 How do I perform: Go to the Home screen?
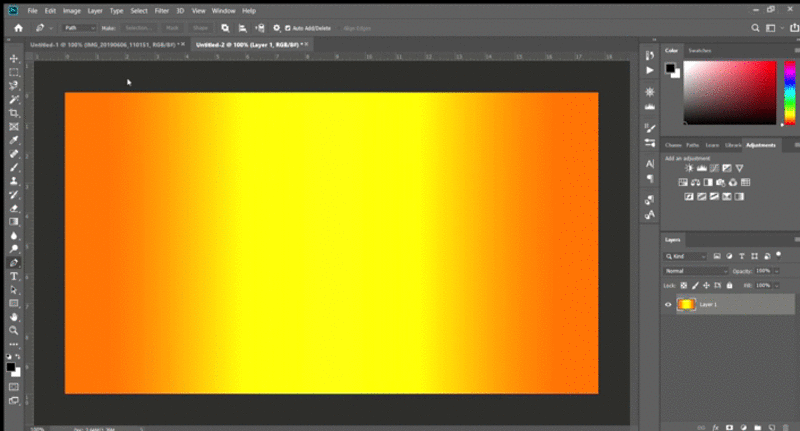18,28
